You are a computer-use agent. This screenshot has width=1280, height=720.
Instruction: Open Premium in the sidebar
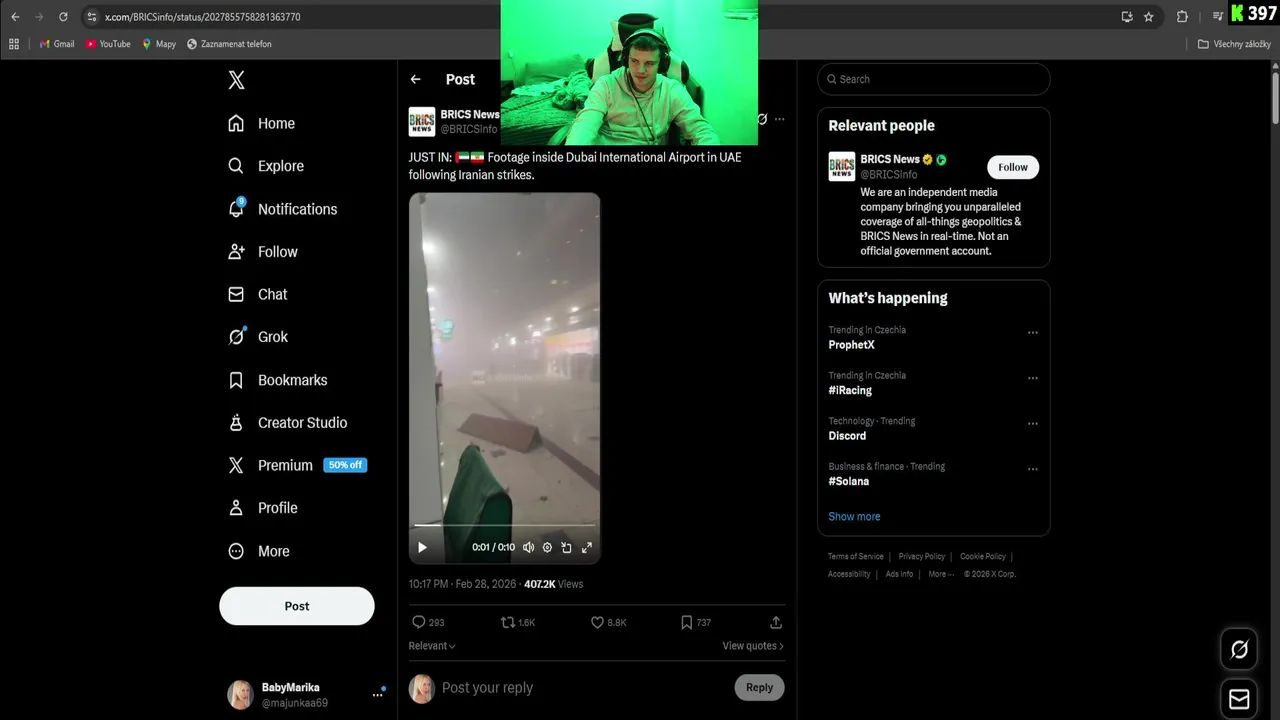[x=296, y=465]
